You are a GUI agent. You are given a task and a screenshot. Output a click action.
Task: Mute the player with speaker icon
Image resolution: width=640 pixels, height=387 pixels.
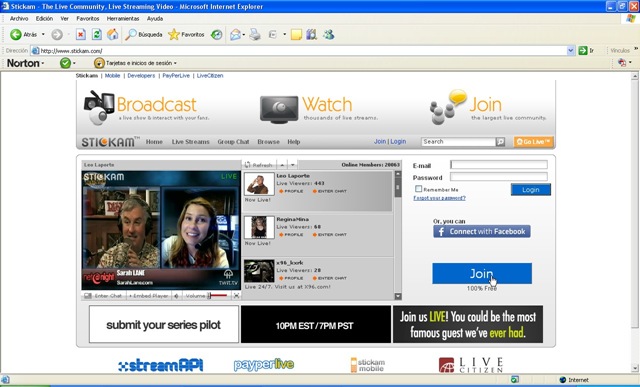176,296
